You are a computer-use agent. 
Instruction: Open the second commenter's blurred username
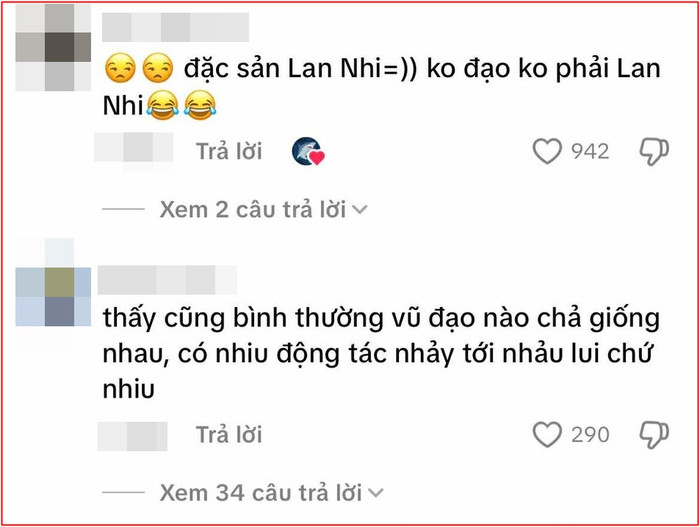click(167, 280)
